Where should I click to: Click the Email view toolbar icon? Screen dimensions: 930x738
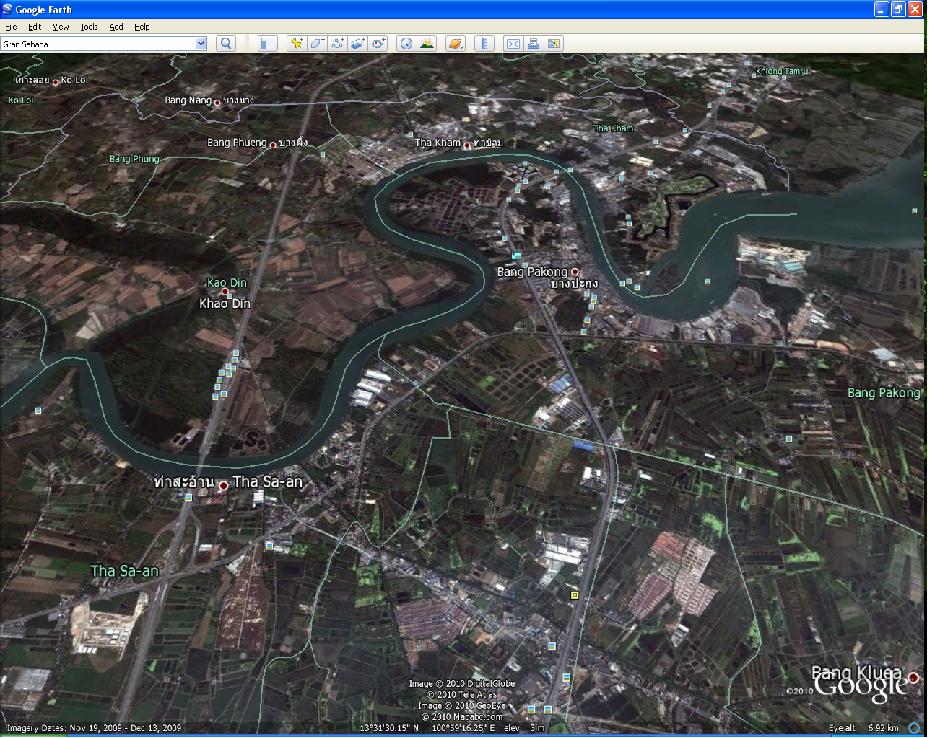pyautogui.click(x=513, y=43)
